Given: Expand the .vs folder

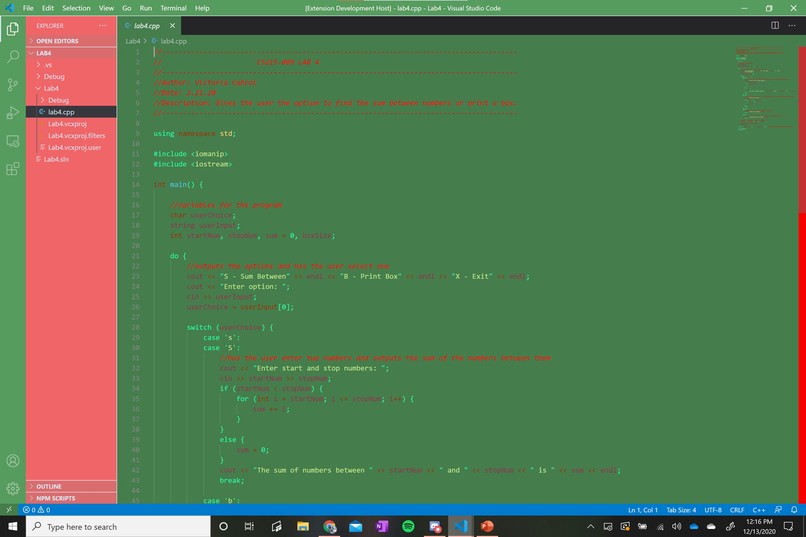Looking at the screenshot, I should pos(71,65).
